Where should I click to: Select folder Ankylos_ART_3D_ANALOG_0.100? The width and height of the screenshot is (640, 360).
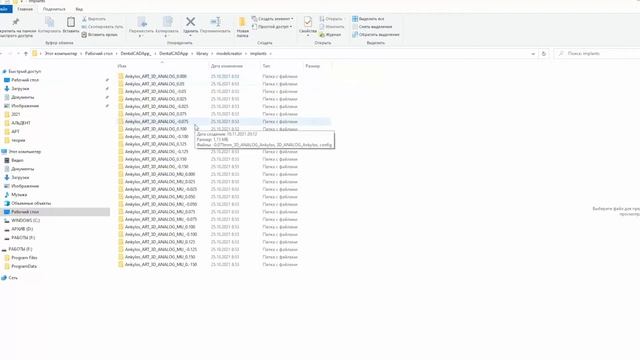(156, 129)
